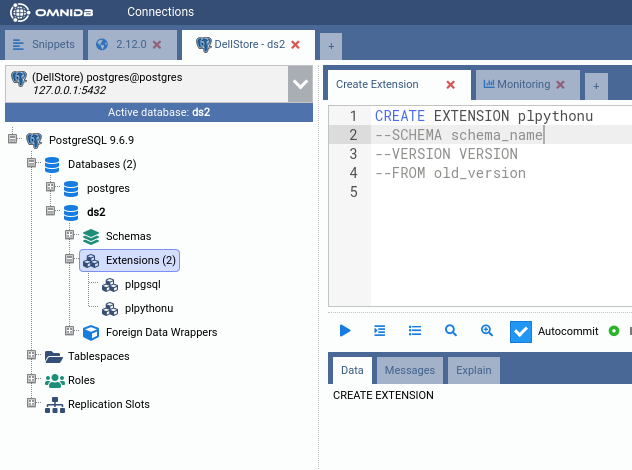Select the plpythonu extension in tree
The image size is (632, 470).
tap(149, 308)
